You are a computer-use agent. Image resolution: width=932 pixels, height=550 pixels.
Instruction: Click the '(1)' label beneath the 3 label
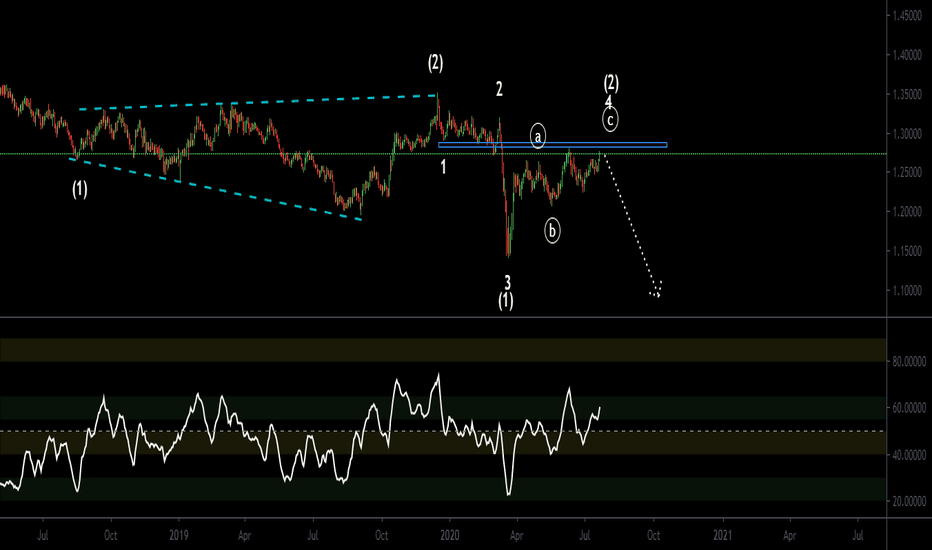point(506,300)
